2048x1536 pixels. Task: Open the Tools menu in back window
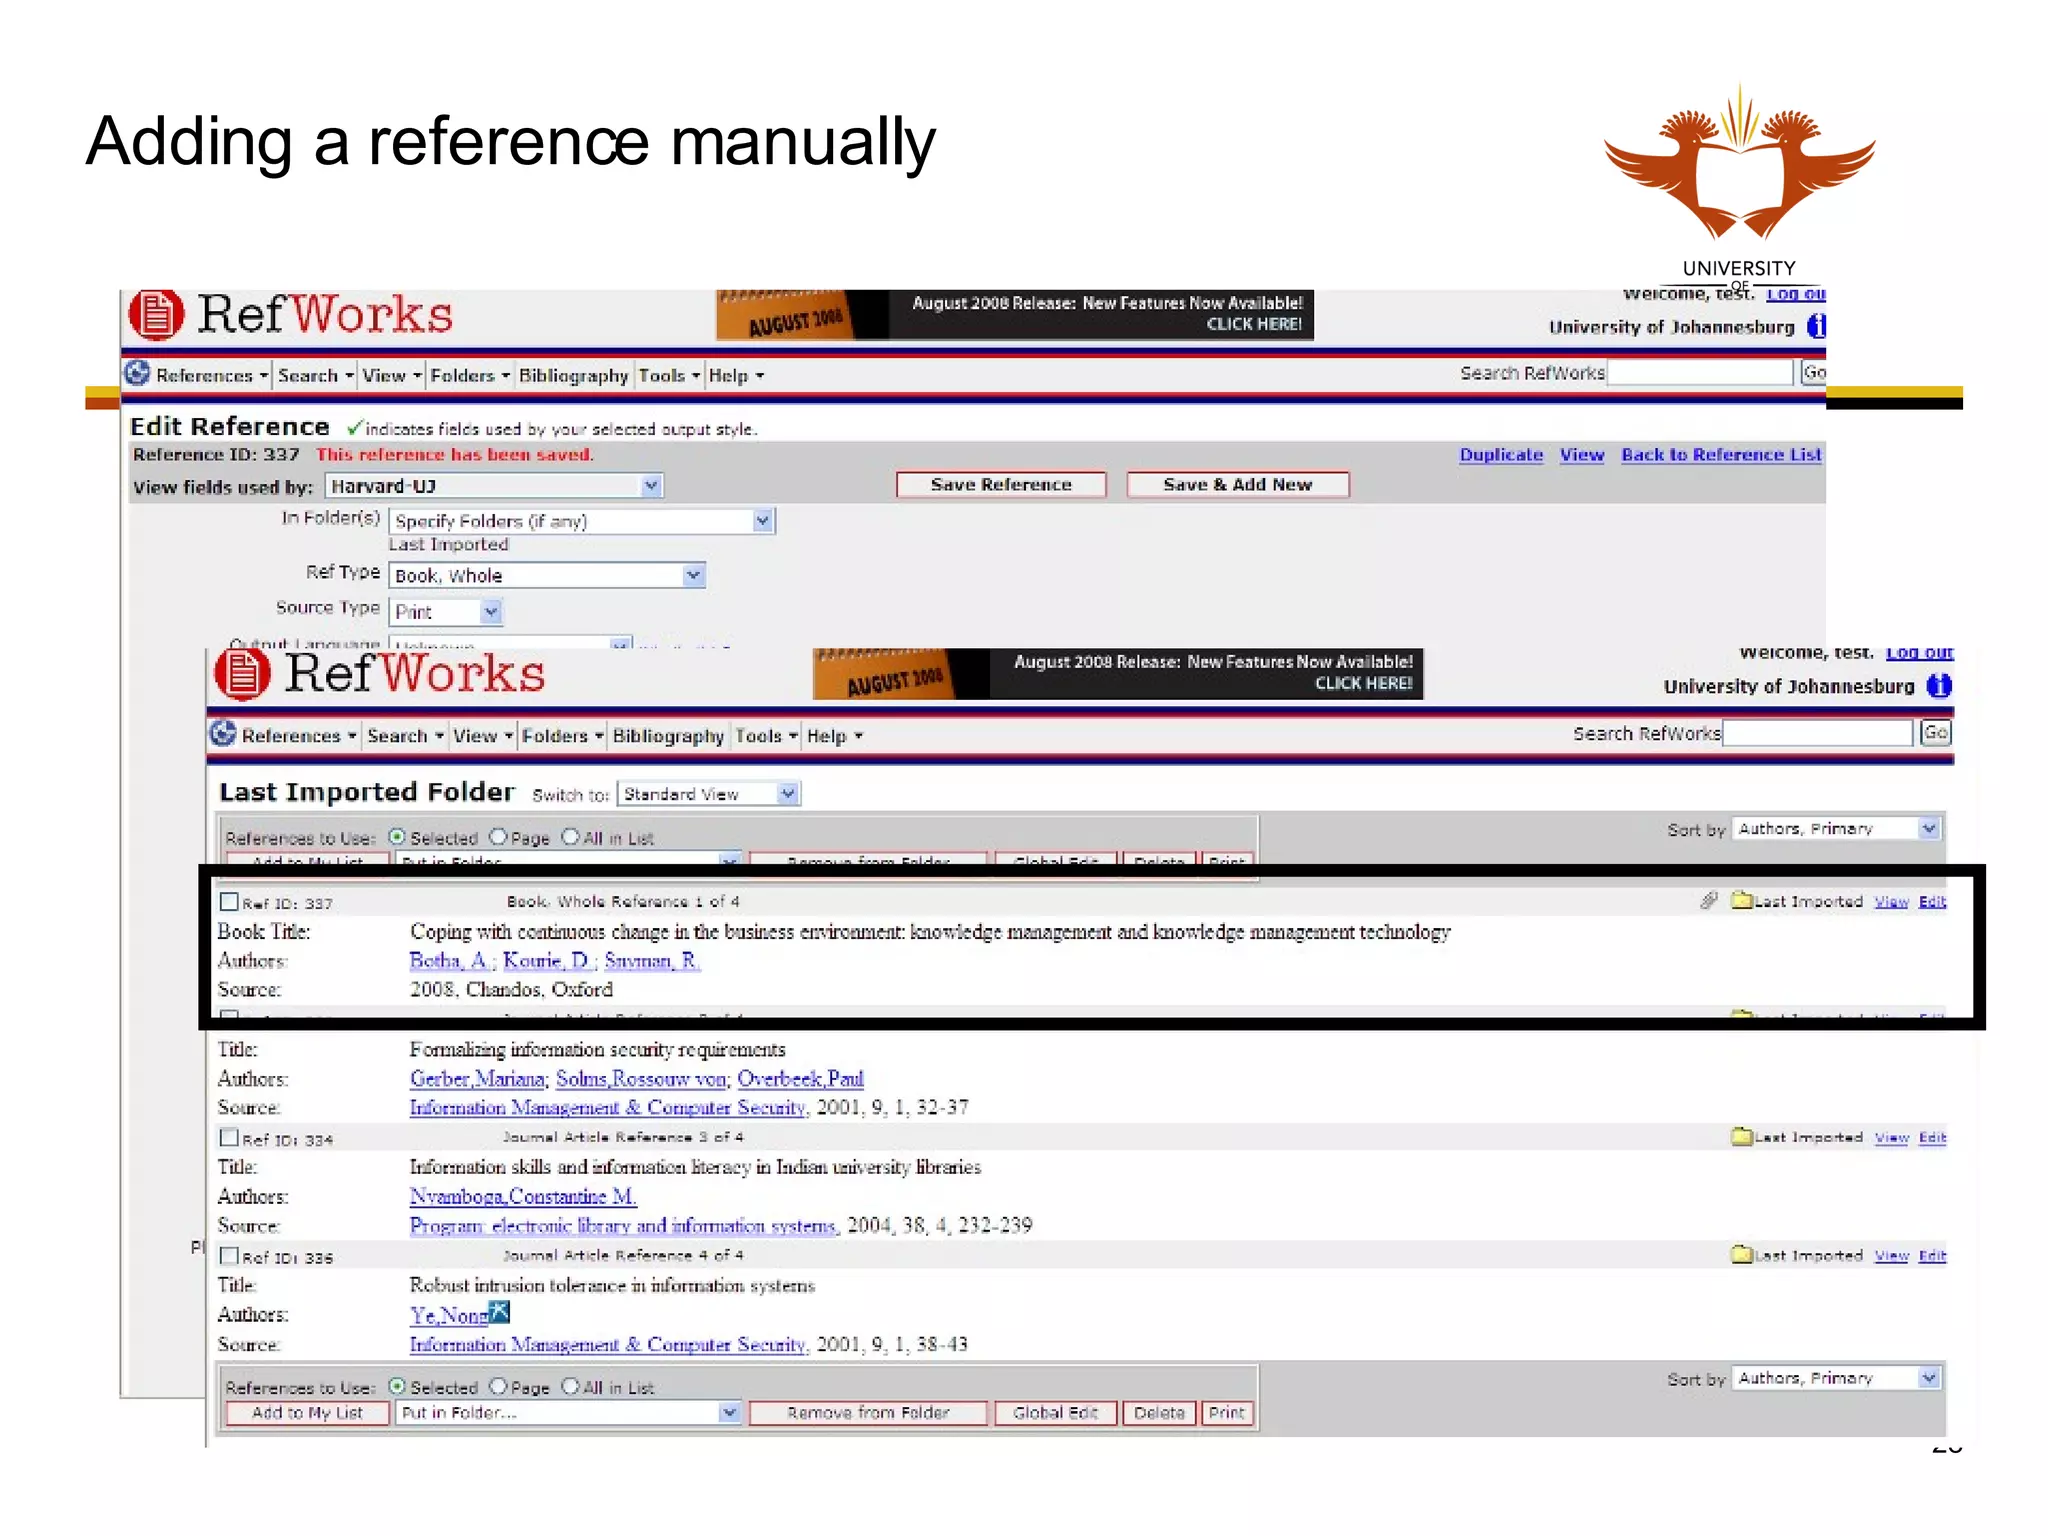[669, 376]
